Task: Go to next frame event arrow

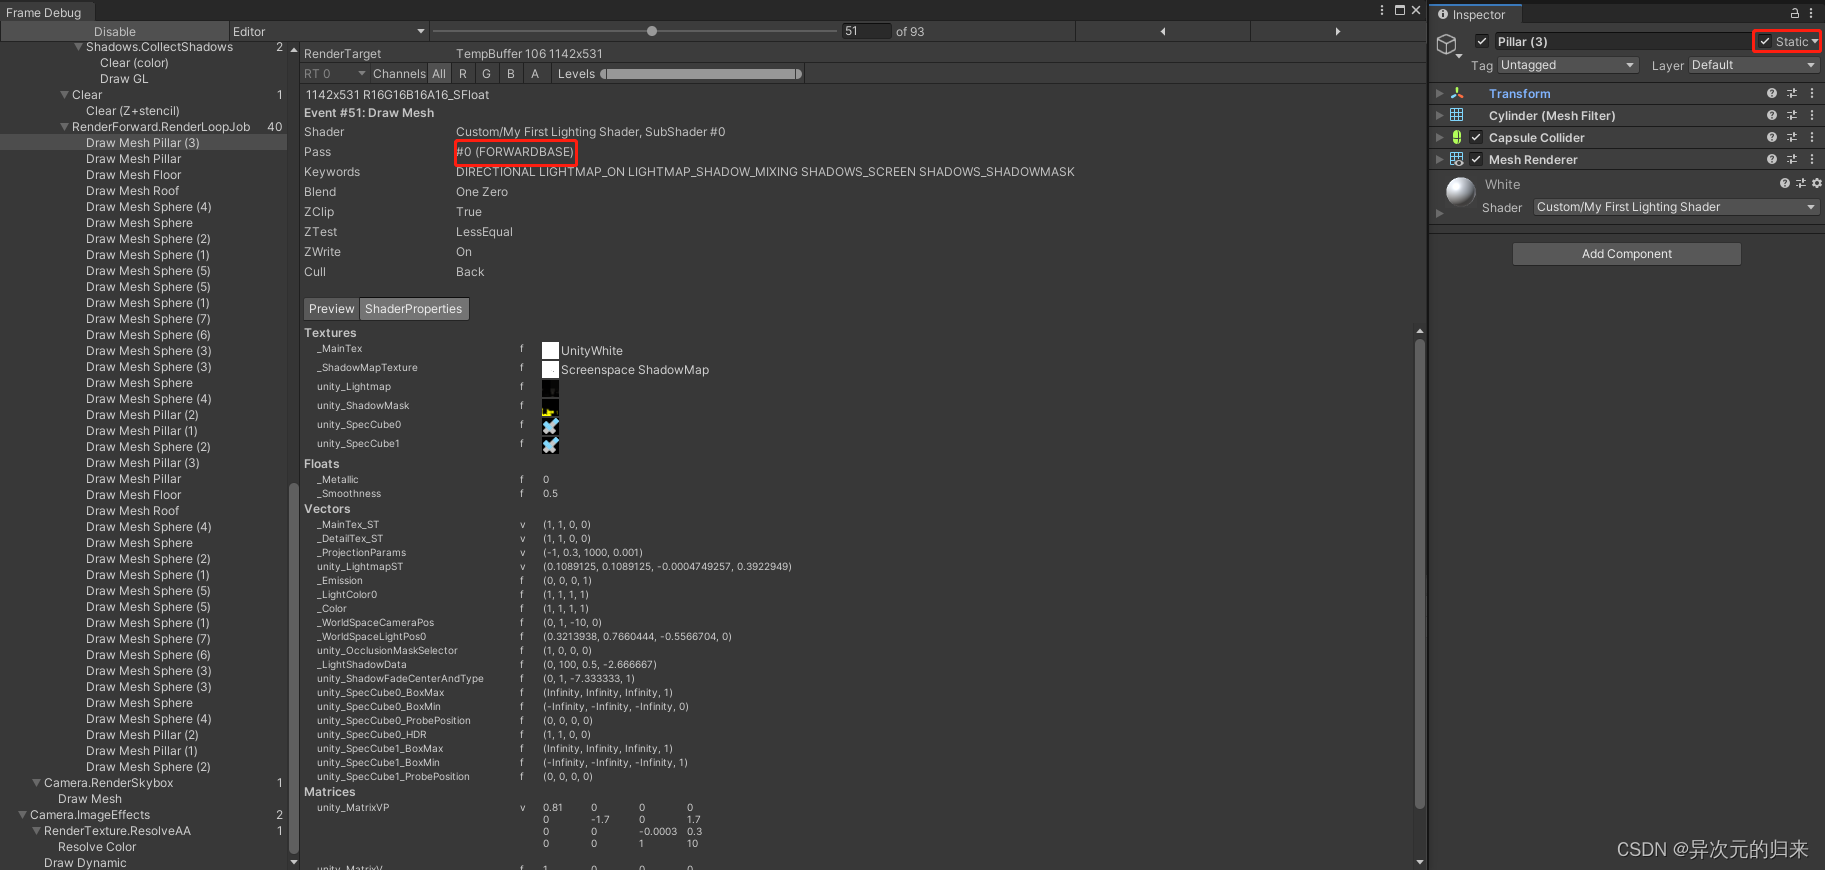Action: coord(1338,31)
